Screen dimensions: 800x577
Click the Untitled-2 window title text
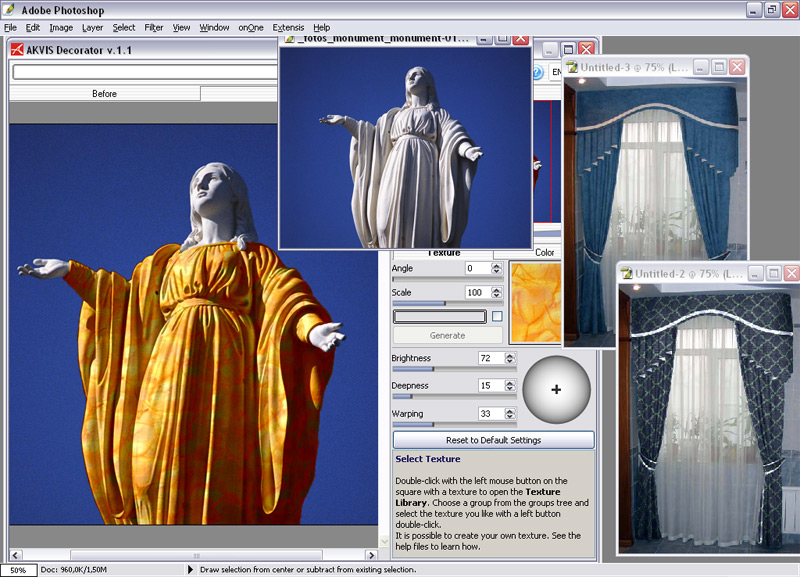click(689, 273)
